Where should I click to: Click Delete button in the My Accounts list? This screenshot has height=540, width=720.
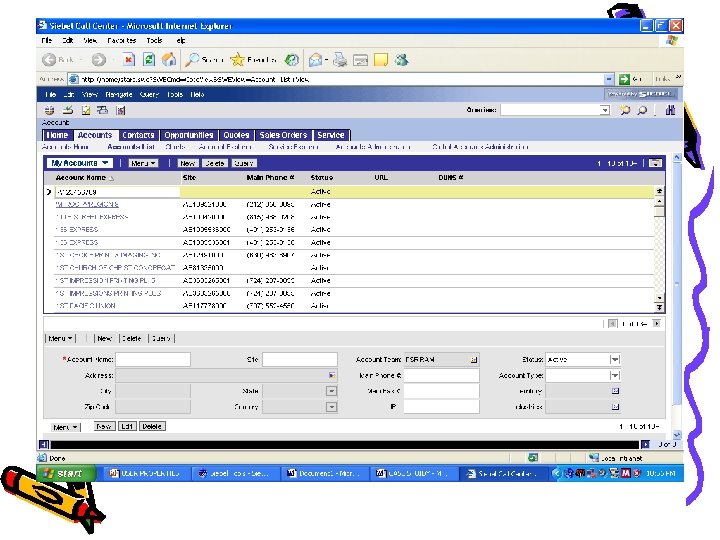pyautogui.click(x=214, y=163)
